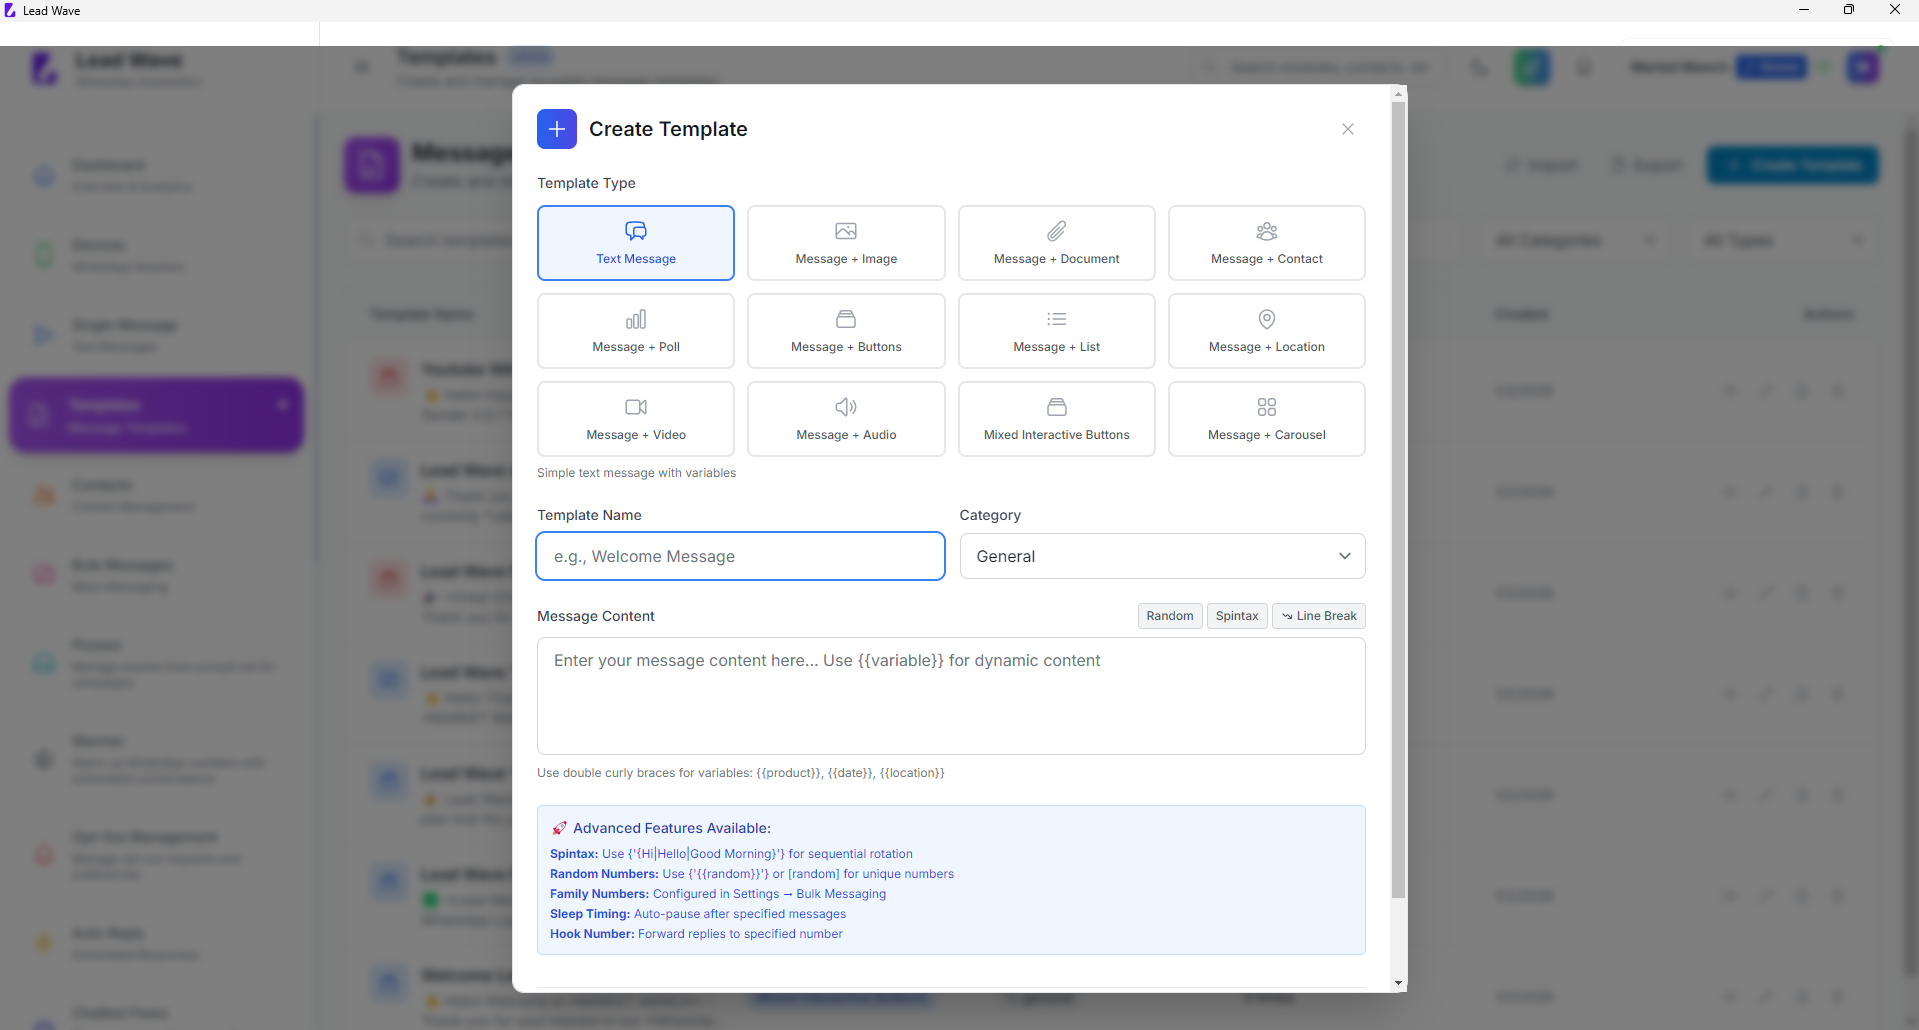Screen dimensions: 1919x1030
Task: Select the Message + Audio speaker option
Action: (x=845, y=419)
